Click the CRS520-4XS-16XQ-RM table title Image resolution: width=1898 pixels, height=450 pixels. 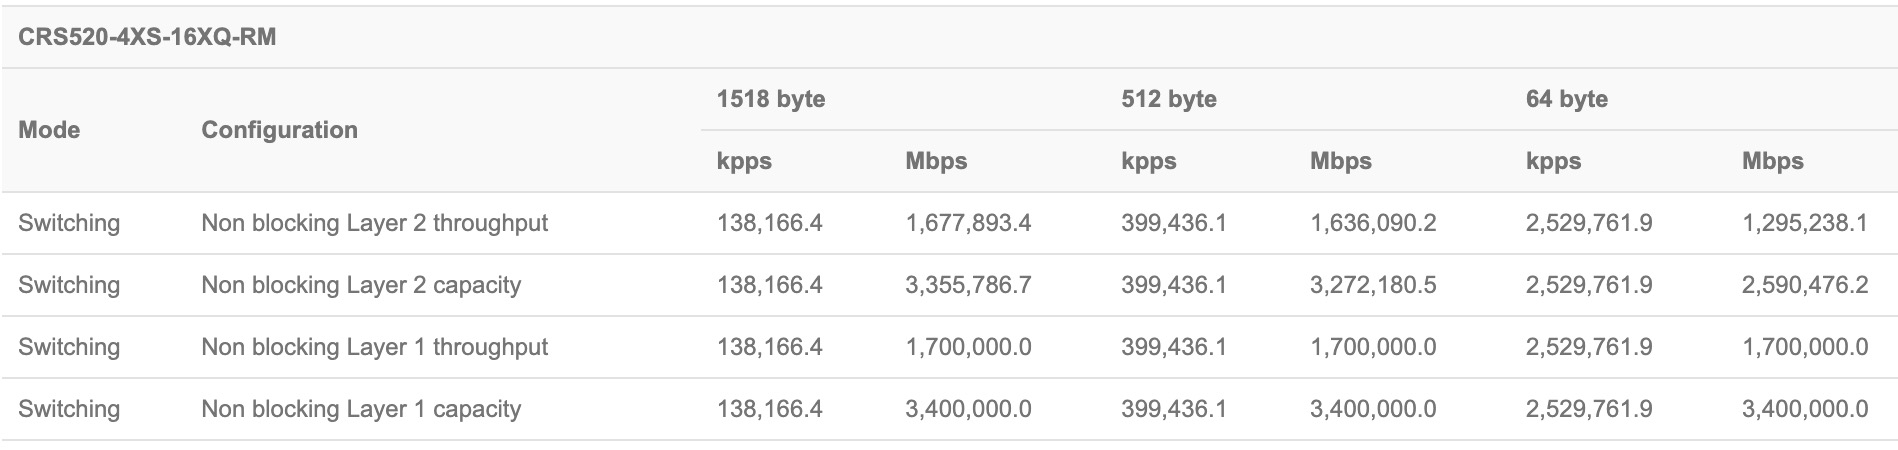point(147,37)
